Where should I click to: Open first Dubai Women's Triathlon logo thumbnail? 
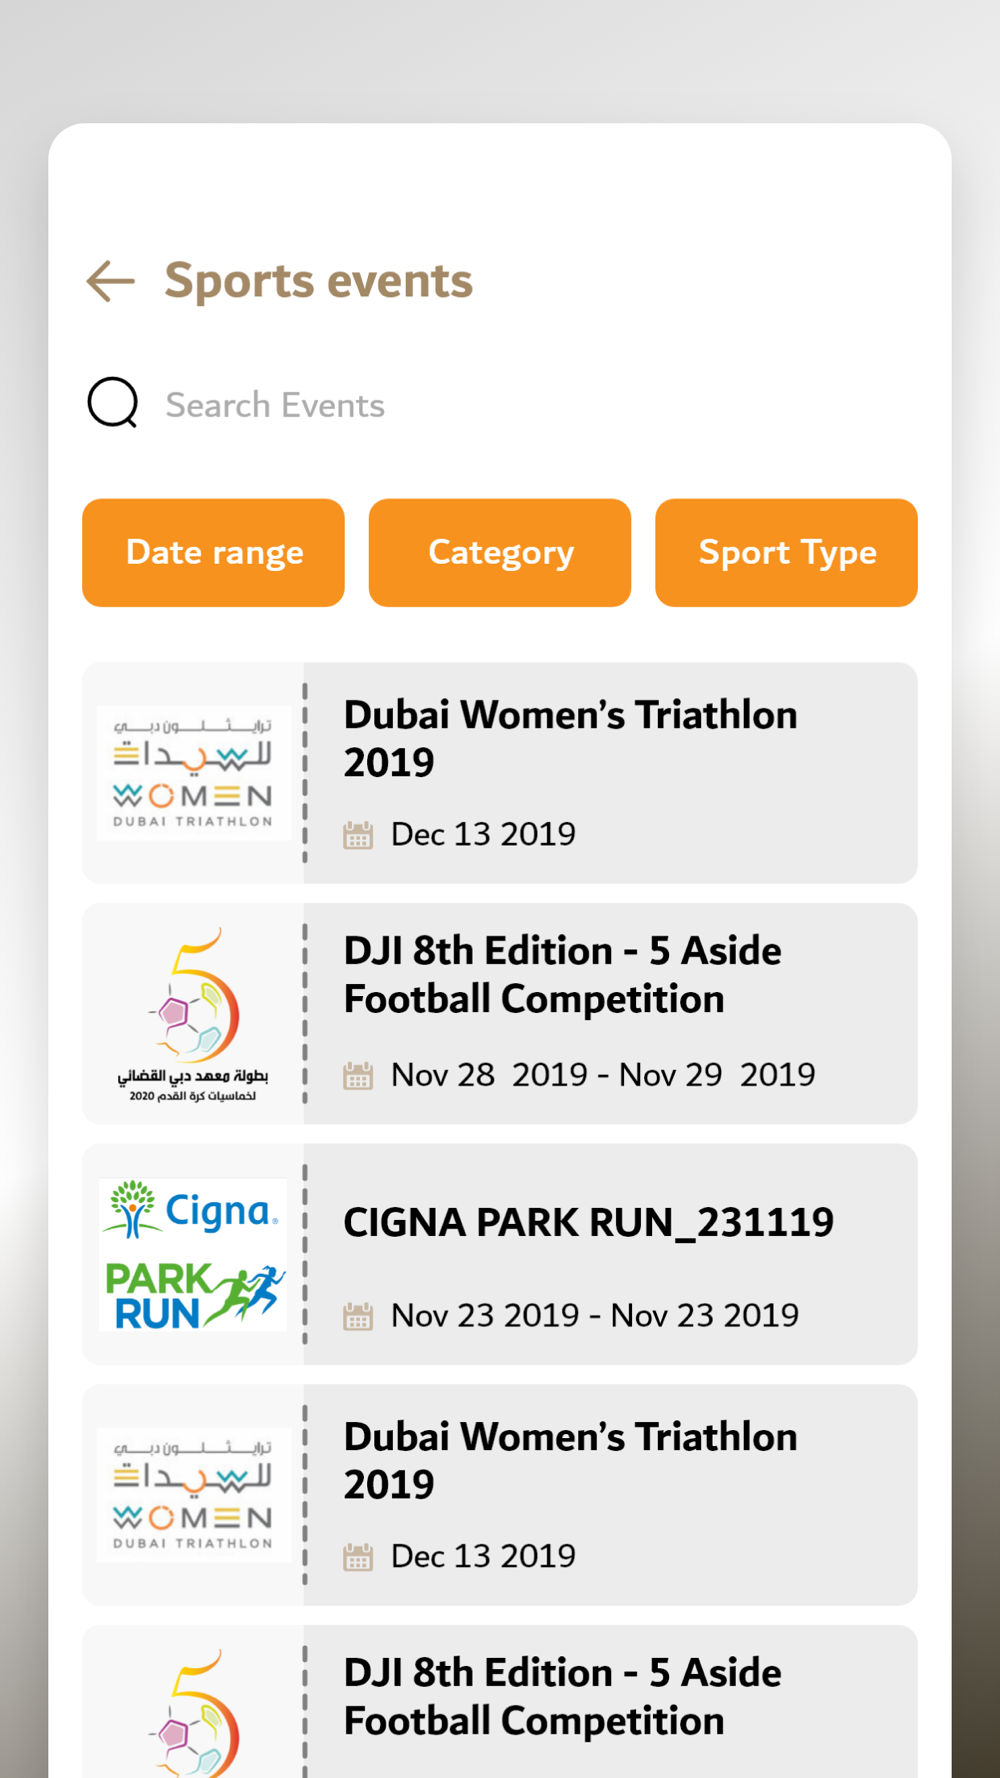[193, 773]
